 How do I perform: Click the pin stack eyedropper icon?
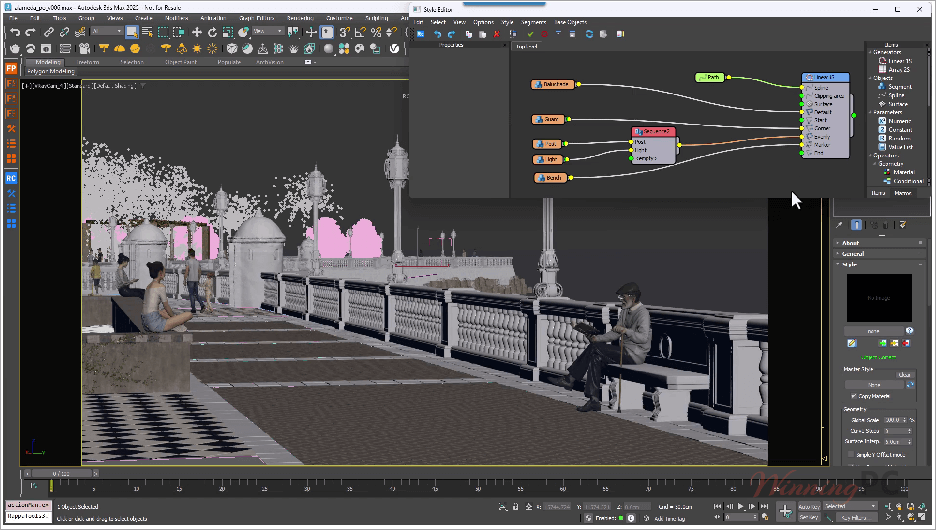pyautogui.click(x=839, y=225)
